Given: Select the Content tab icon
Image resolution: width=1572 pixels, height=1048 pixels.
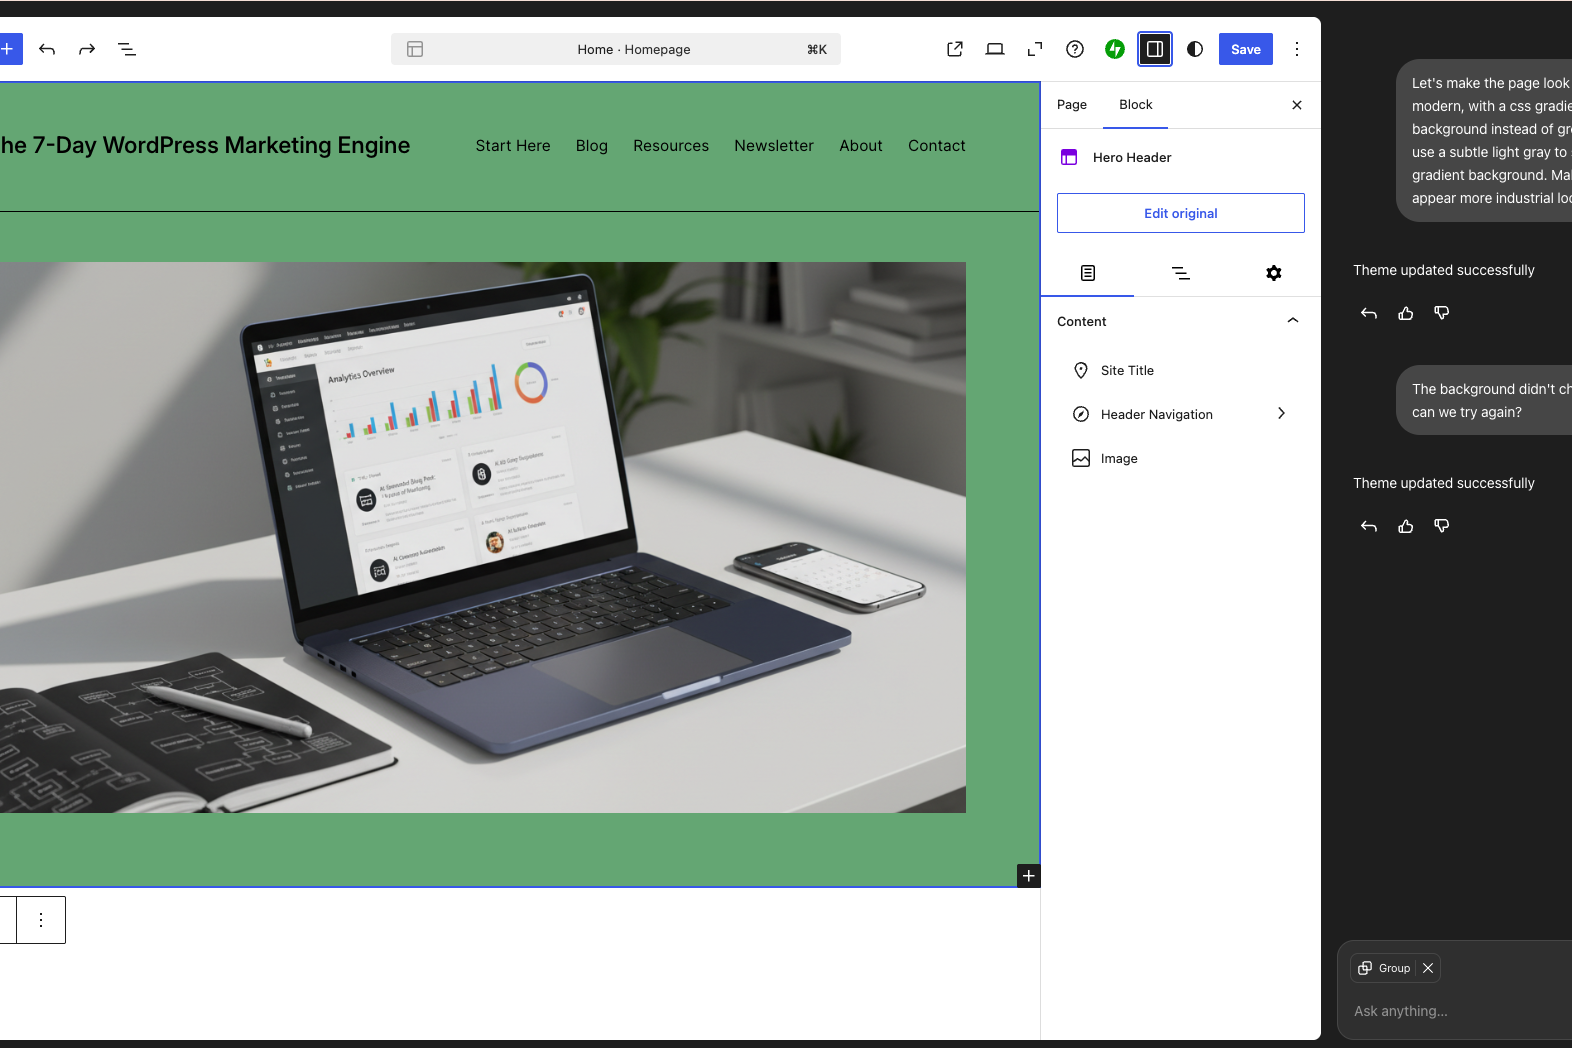Looking at the screenshot, I should point(1088,273).
